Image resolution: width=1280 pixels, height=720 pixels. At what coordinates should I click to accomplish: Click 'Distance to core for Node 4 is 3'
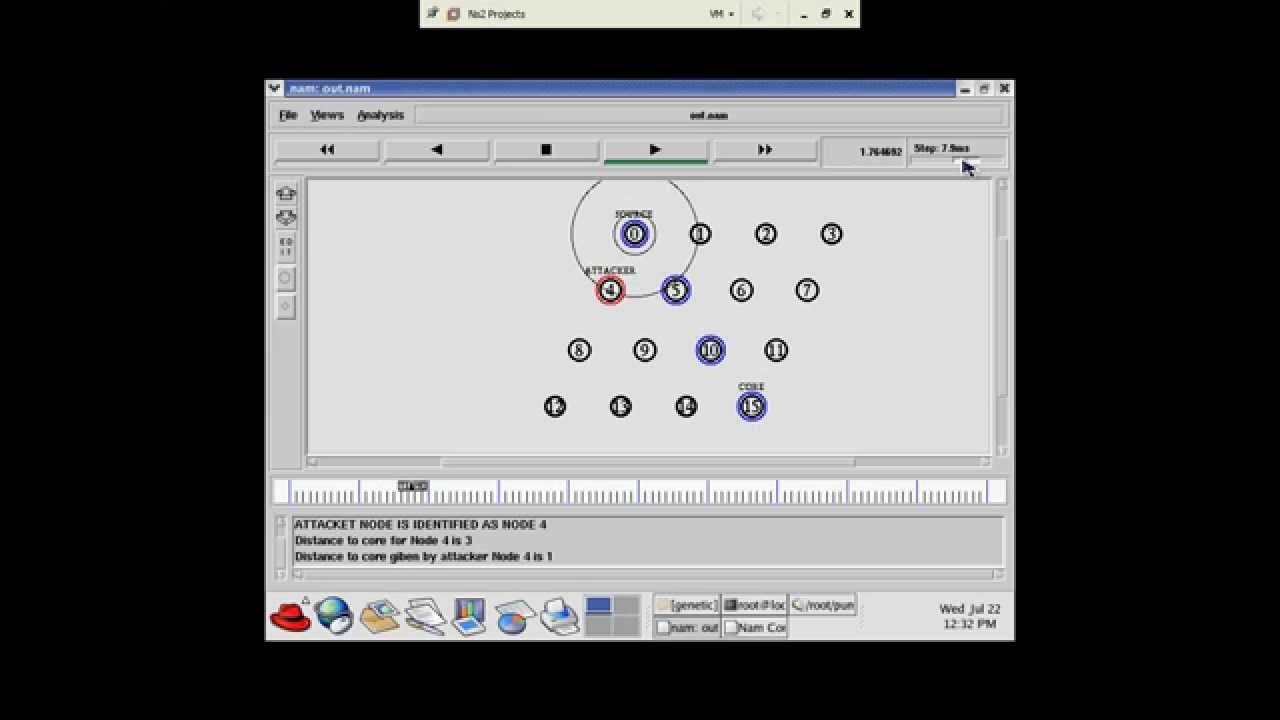pos(383,540)
